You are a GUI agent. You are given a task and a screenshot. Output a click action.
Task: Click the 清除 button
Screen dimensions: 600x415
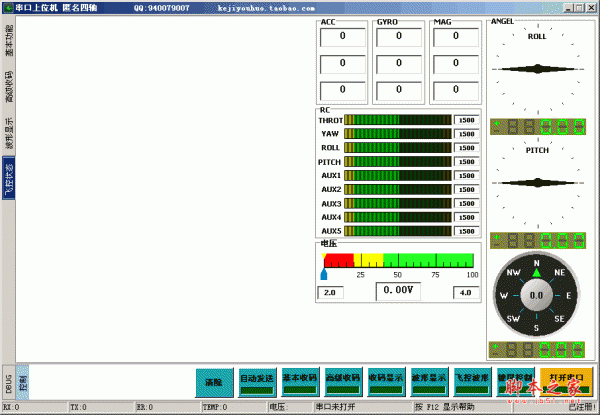tap(214, 382)
